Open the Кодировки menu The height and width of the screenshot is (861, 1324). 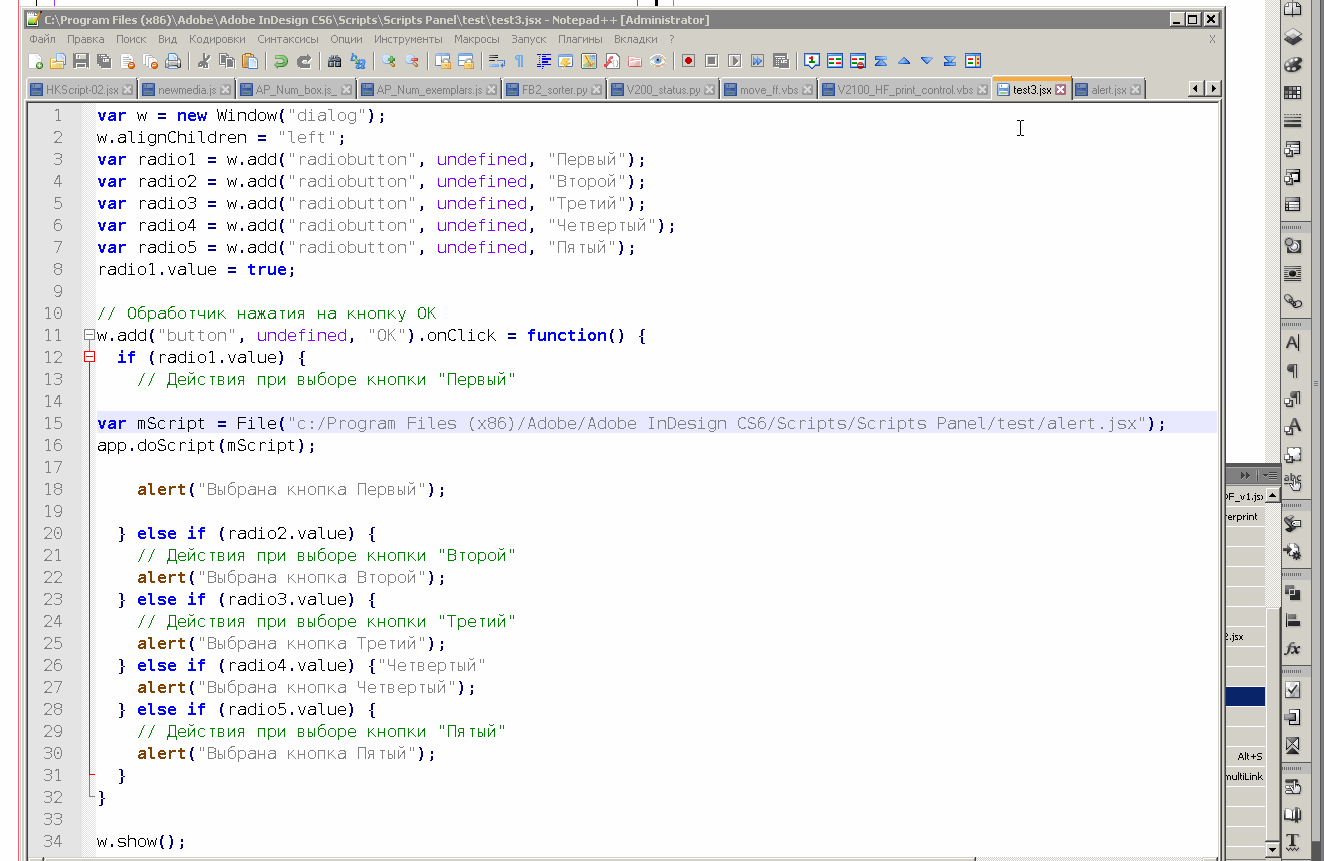[217, 39]
